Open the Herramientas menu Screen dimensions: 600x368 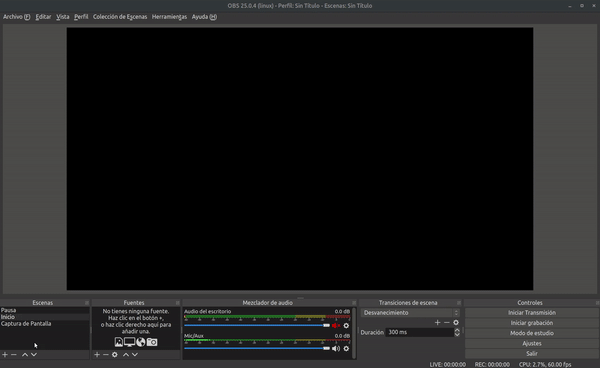169,17
